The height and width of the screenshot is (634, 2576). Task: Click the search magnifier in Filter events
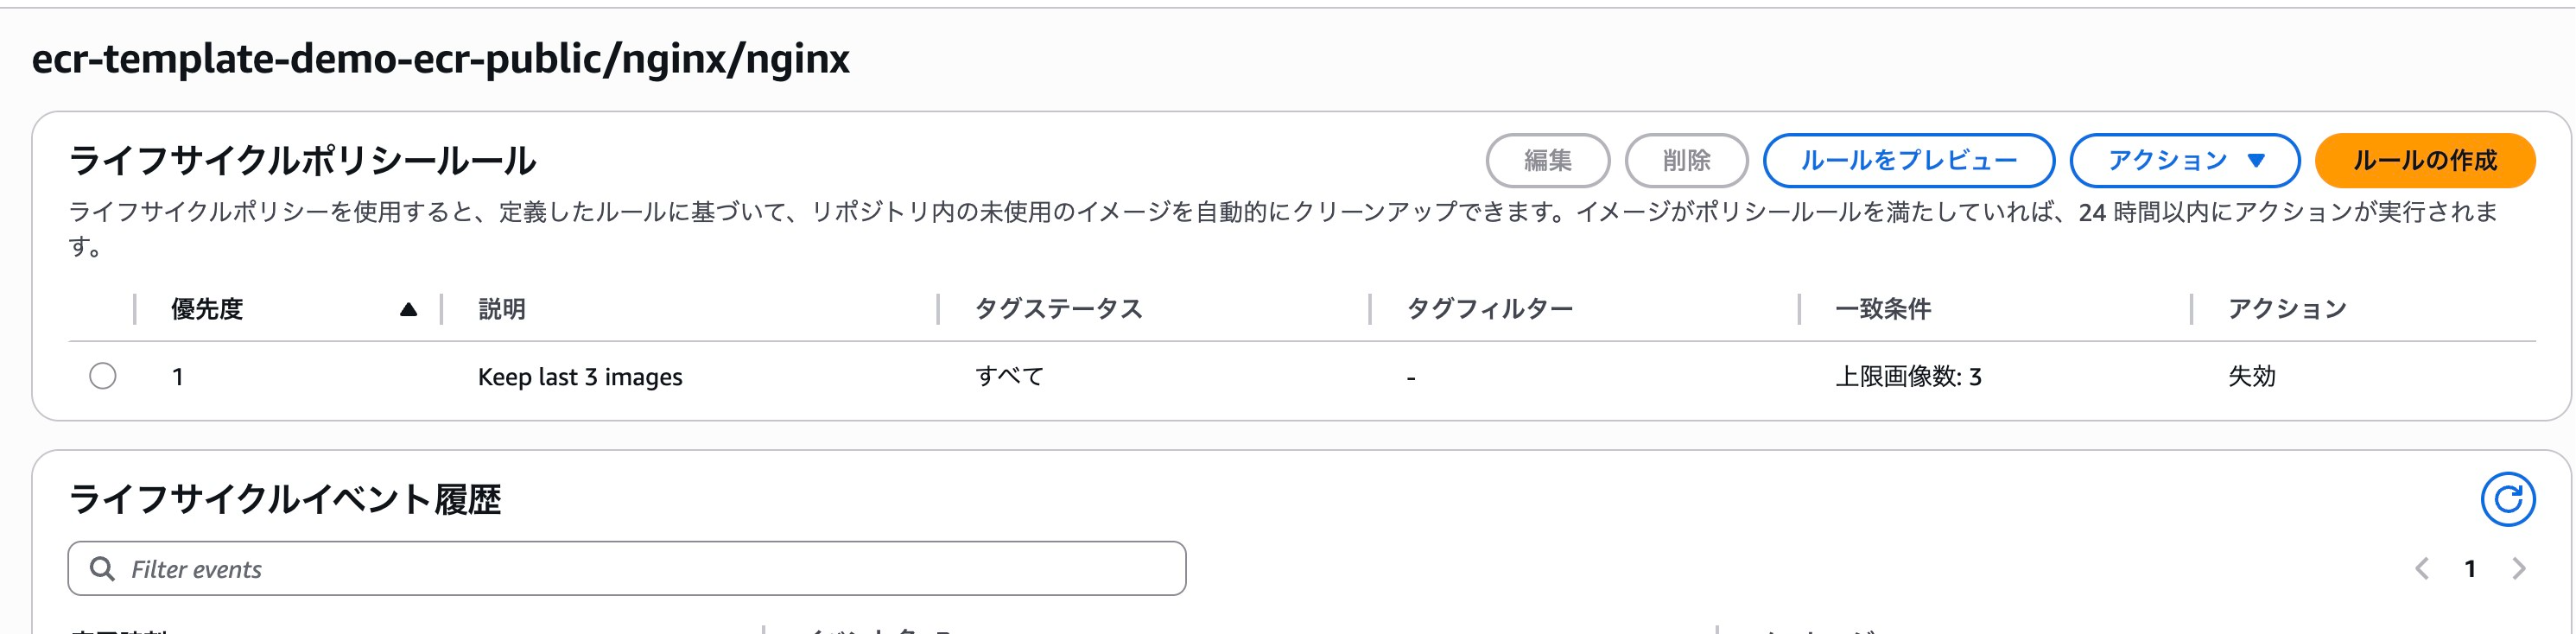104,568
